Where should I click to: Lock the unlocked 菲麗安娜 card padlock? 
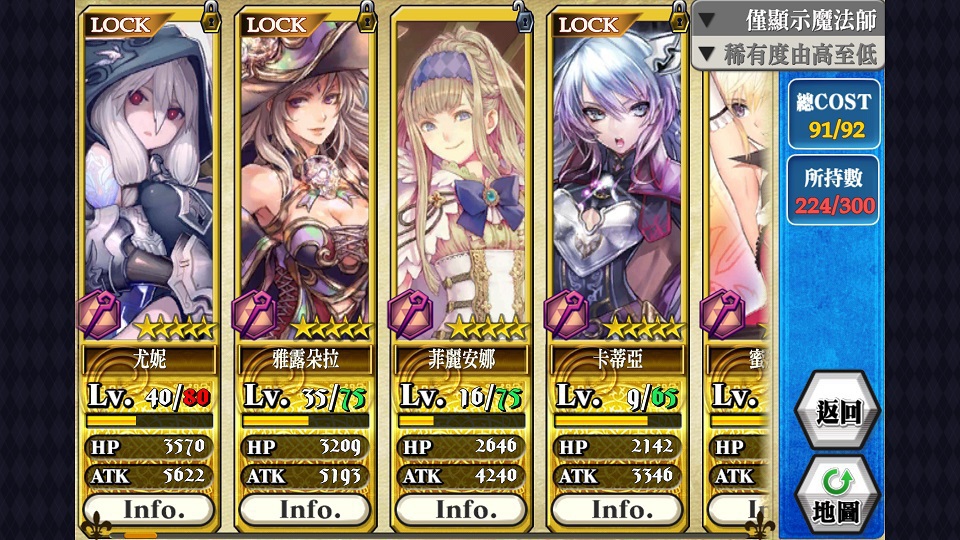tap(523, 17)
